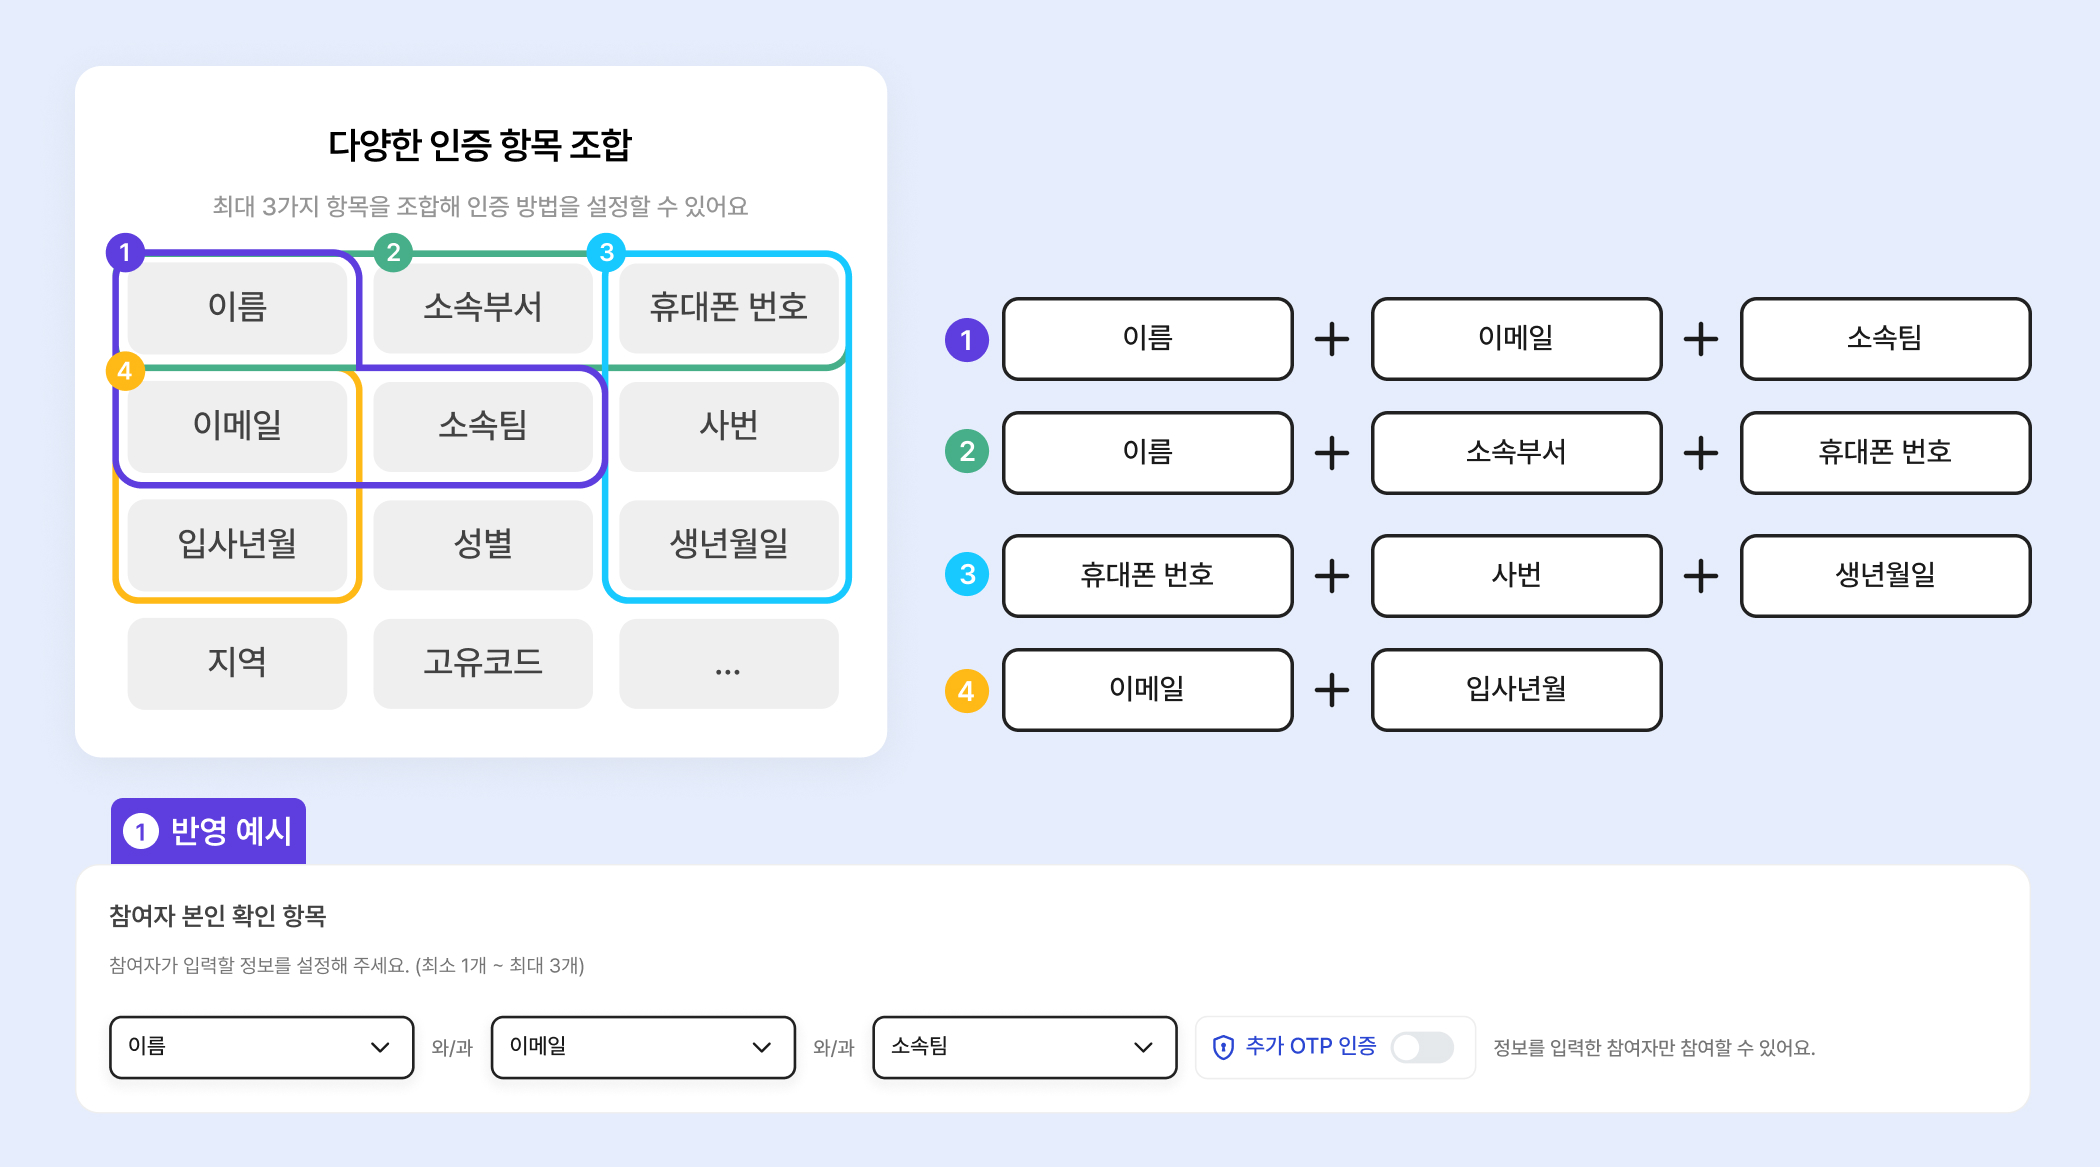The image size is (2100, 1167).
Task: Click the 생년월일 box in combination row 3
Action: pos(1885,575)
